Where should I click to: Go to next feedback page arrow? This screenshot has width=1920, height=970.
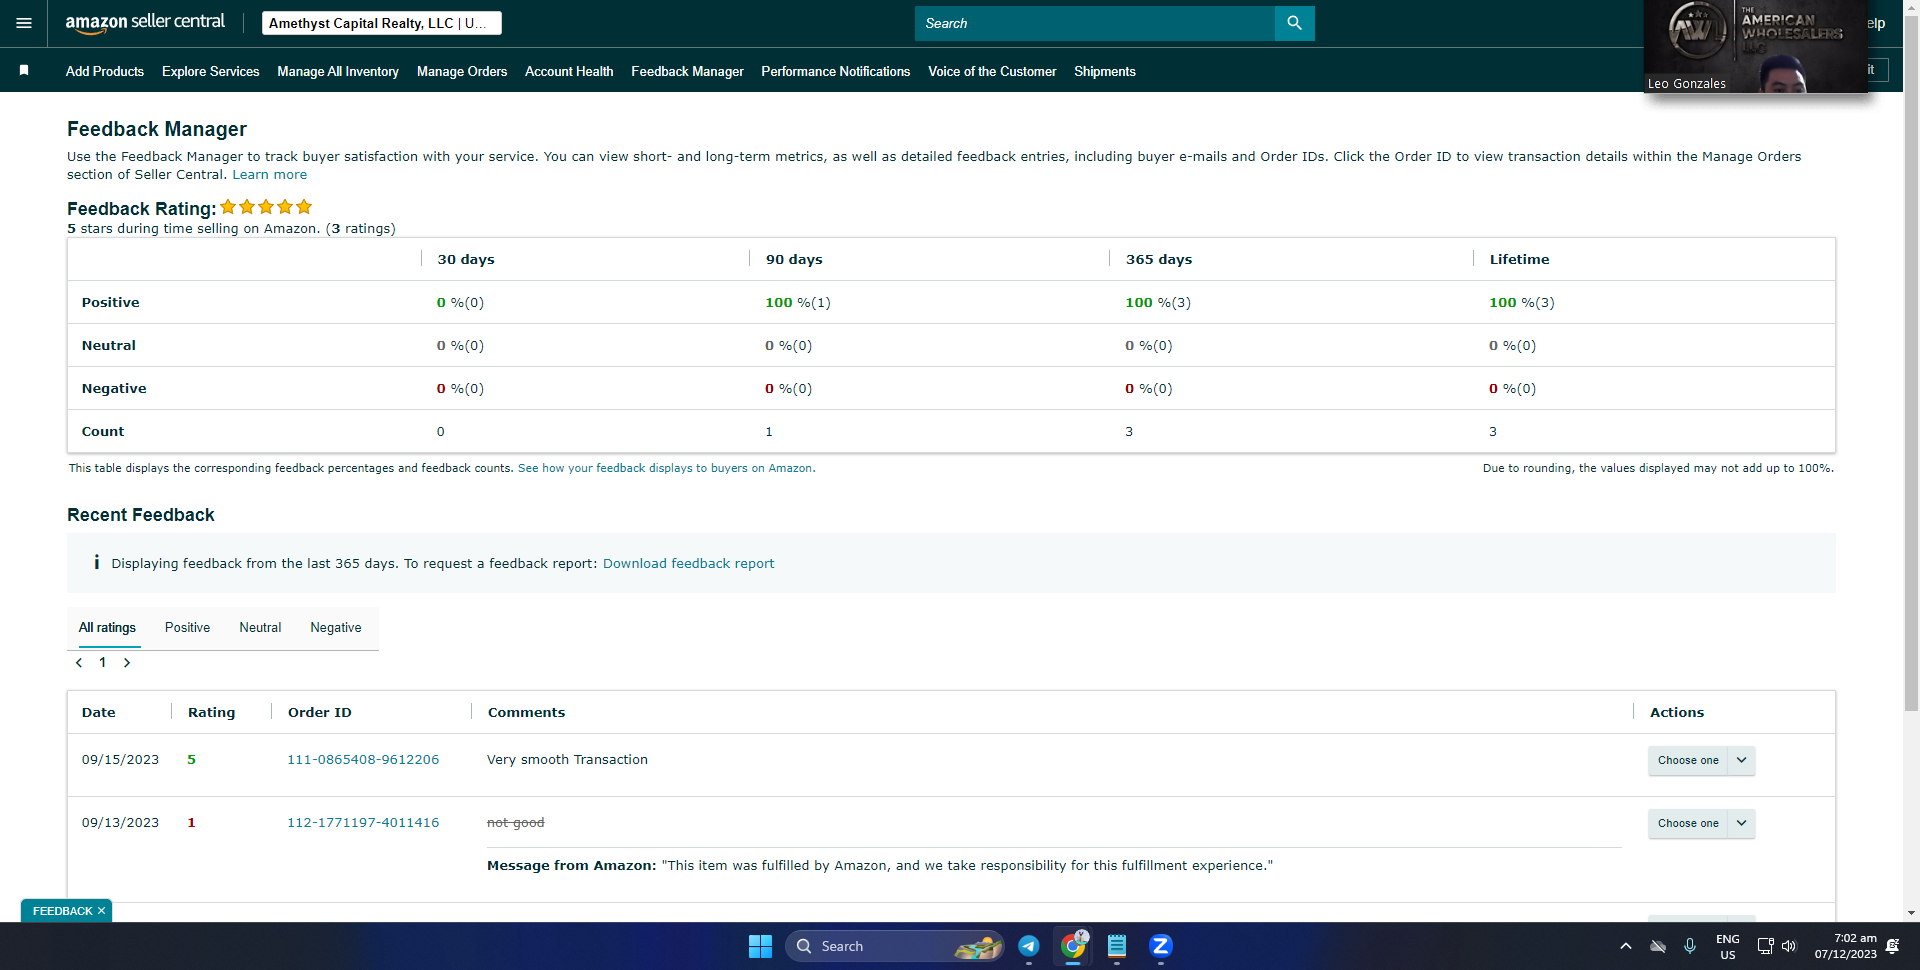click(x=127, y=663)
